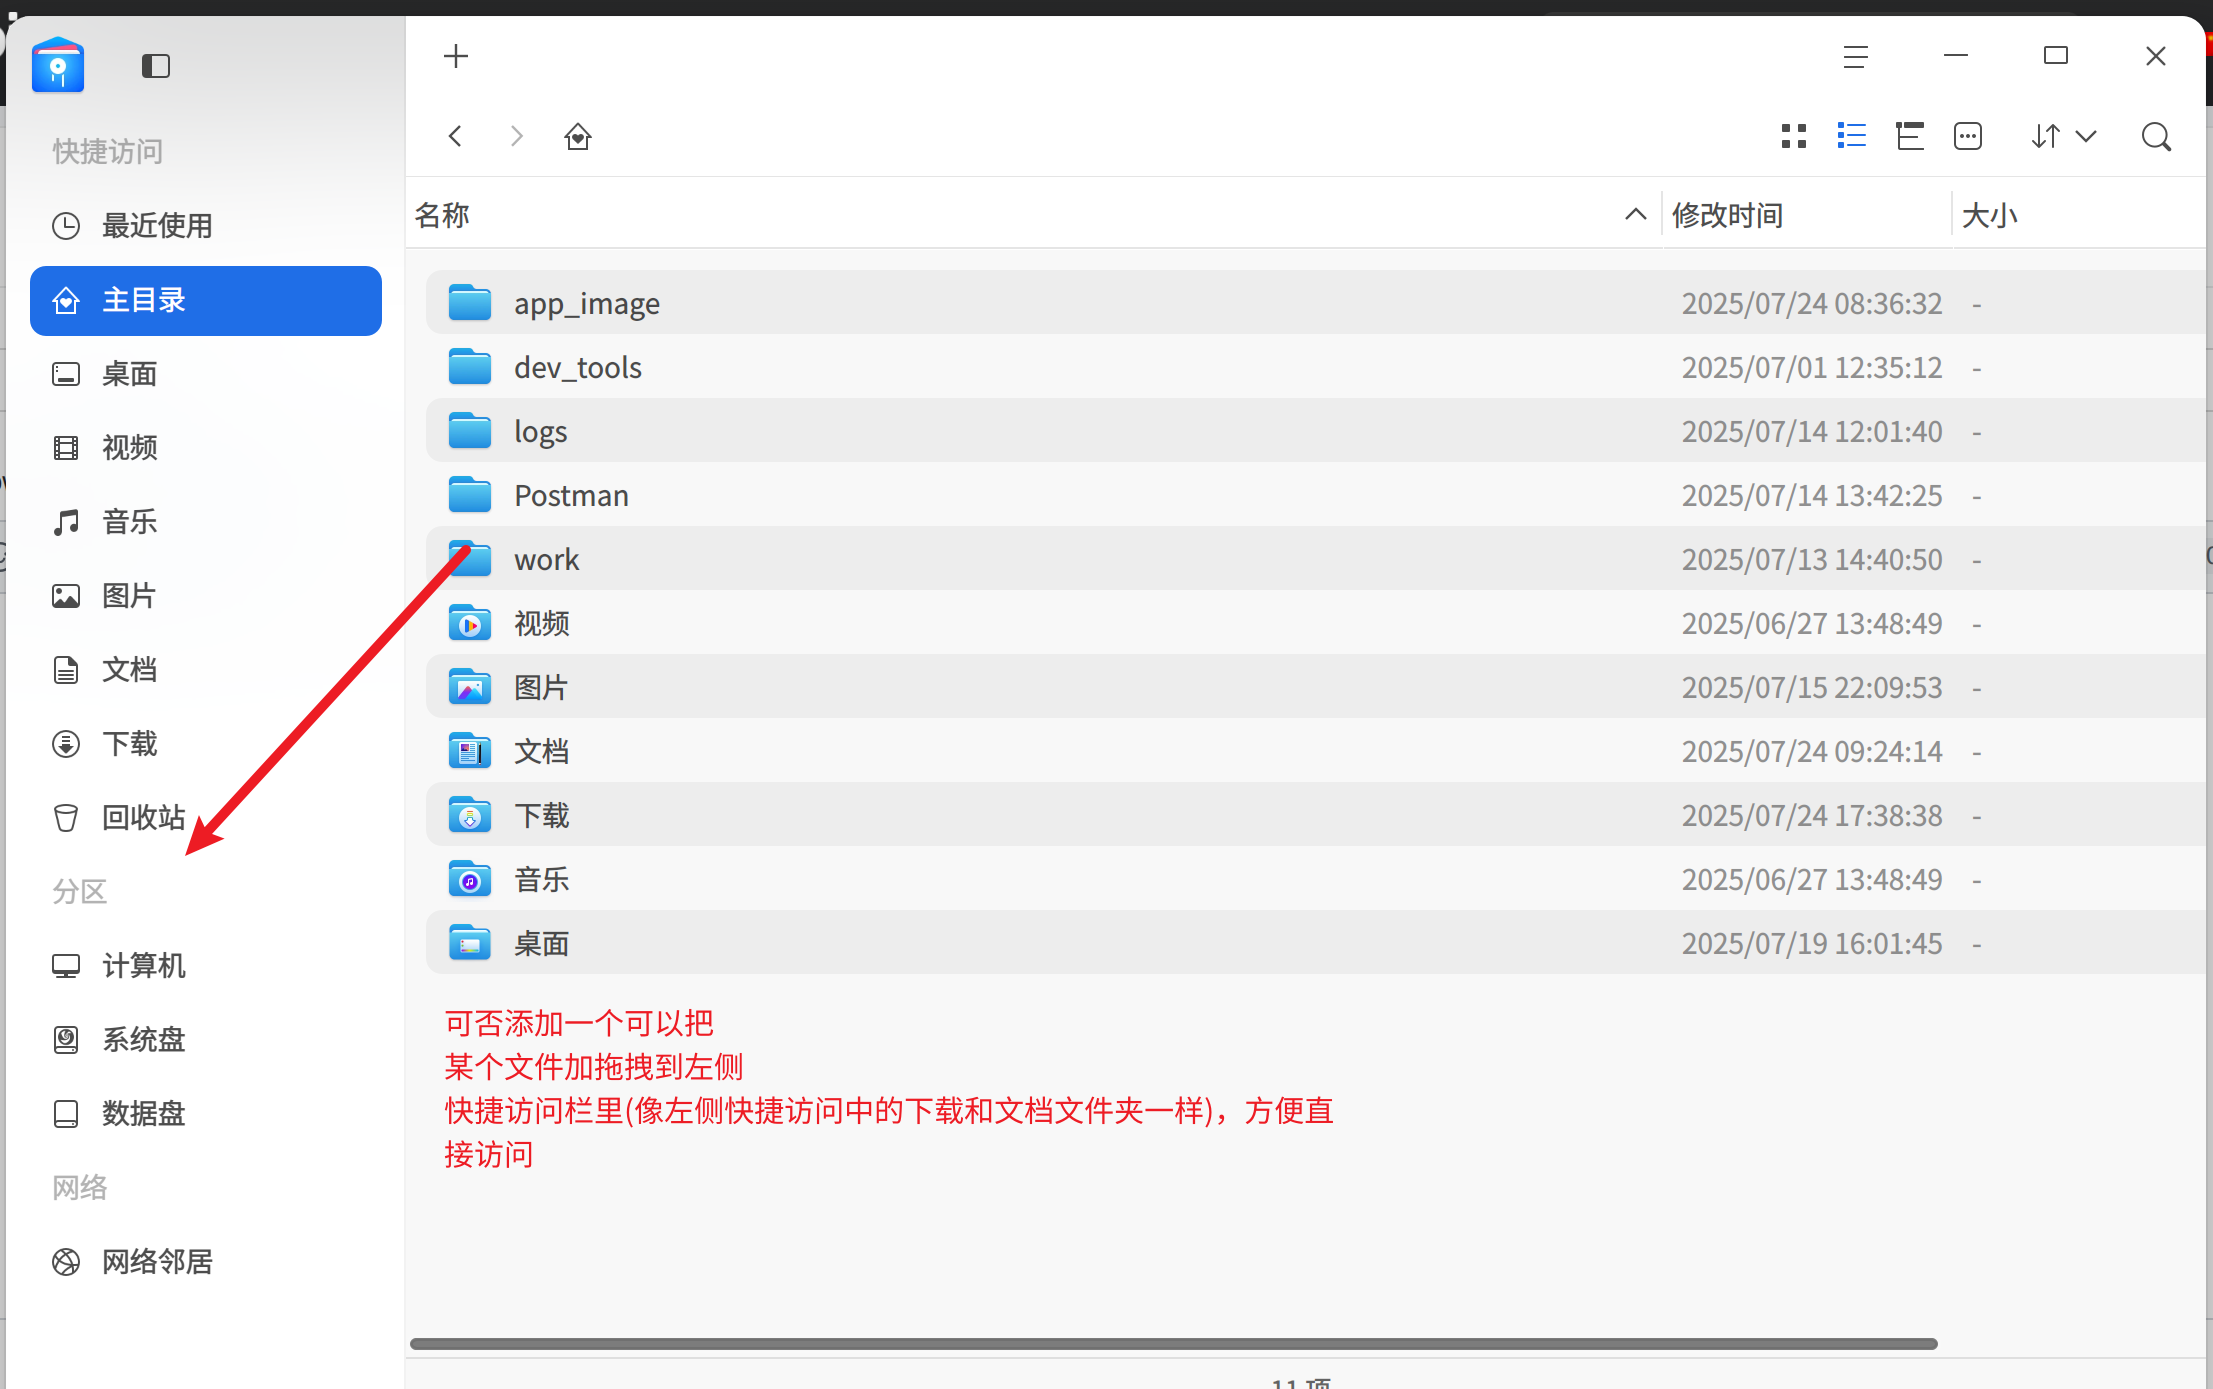
Task: Go back with the left arrow
Action: (456, 136)
